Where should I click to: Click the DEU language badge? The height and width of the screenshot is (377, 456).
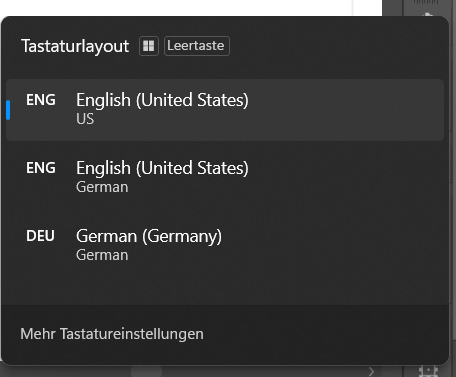coord(40,236)
